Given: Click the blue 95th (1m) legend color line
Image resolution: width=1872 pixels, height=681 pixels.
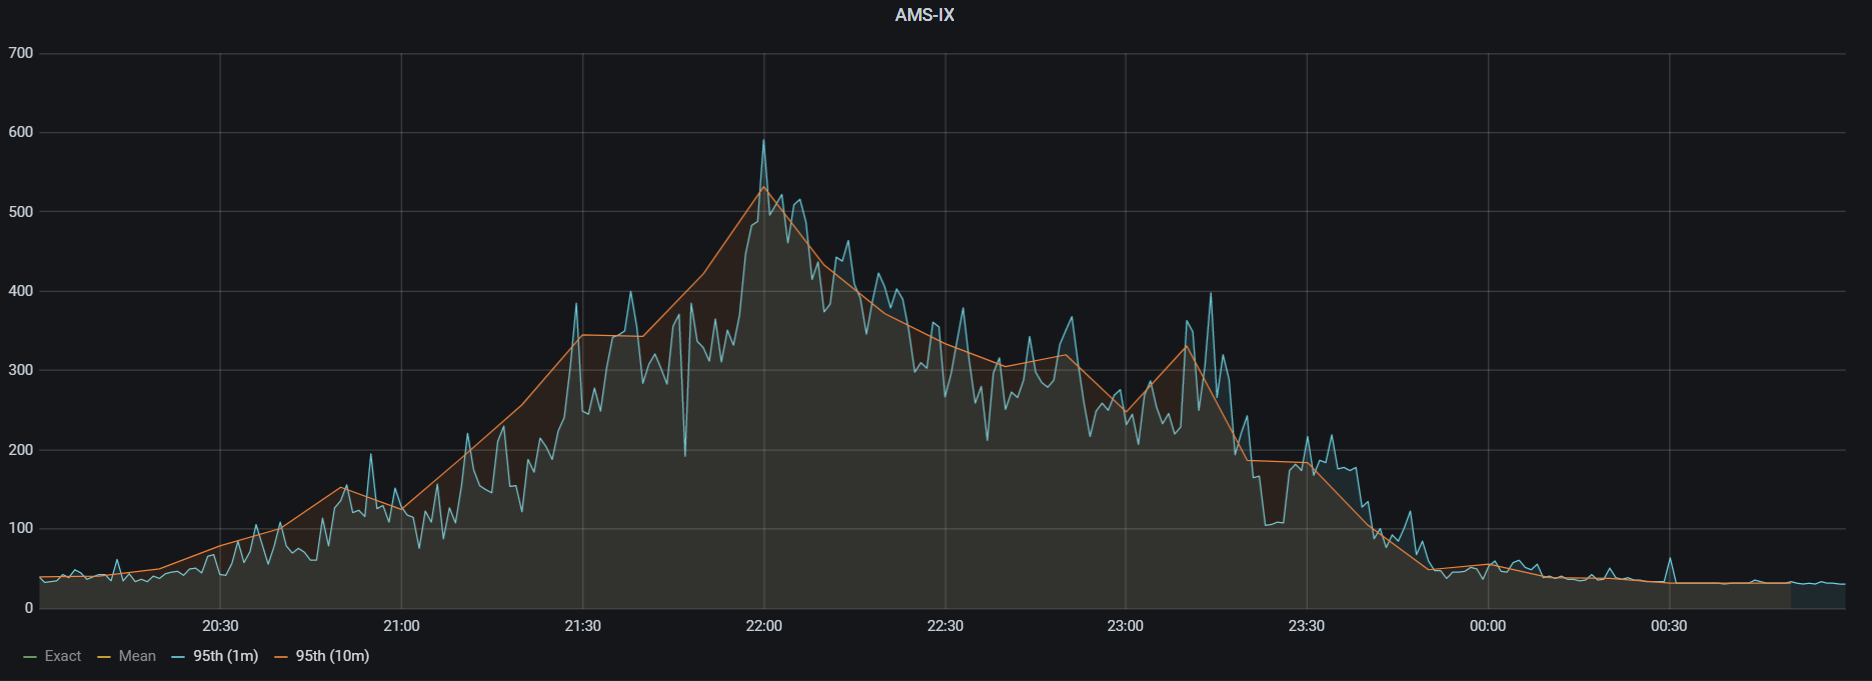Looking at the screenshot, I should click(x=178, y=657).
